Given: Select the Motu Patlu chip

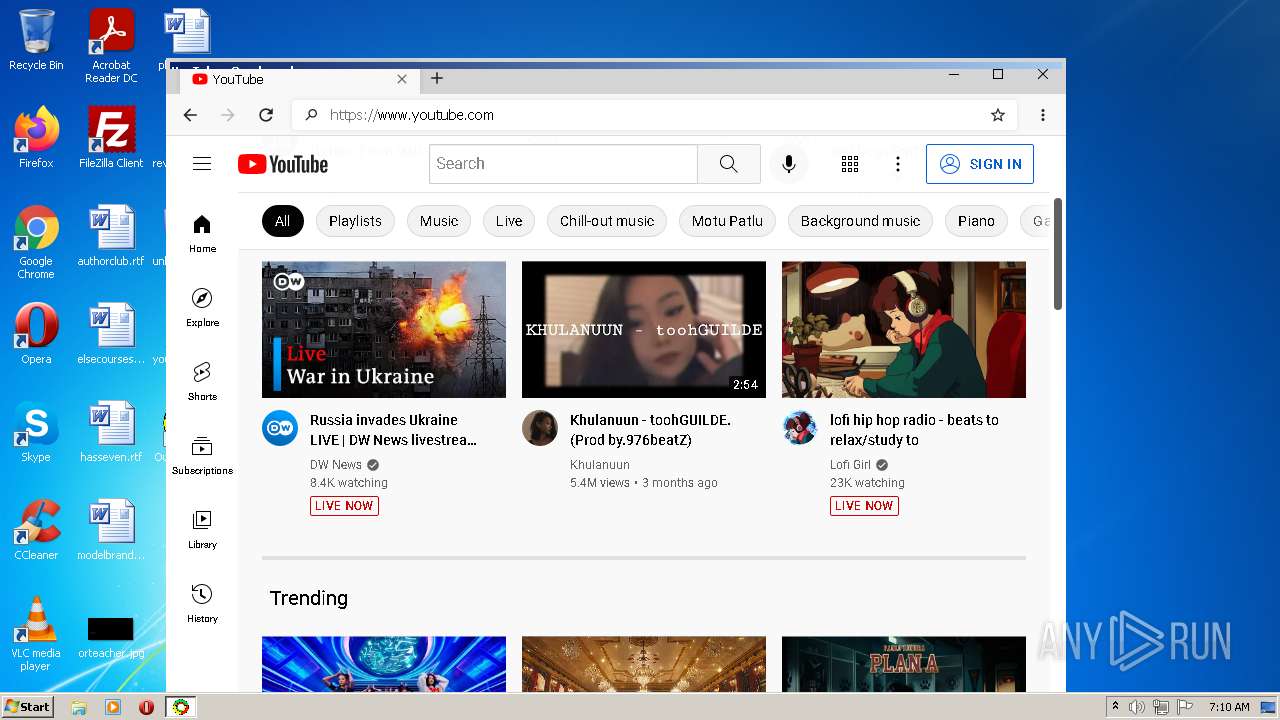Looking at the screenshot, I should click(x=727, y=221).
